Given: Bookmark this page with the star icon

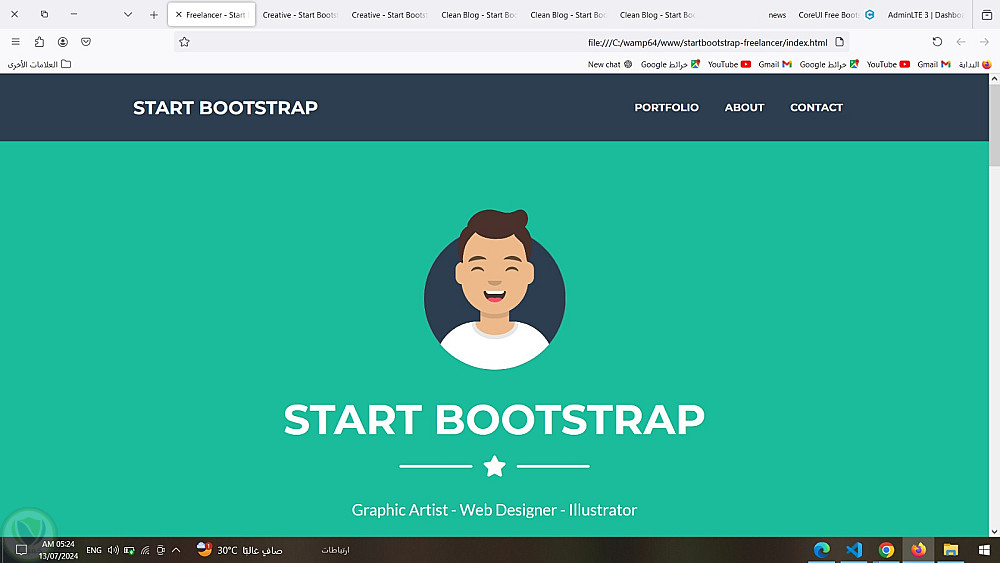Looking at the screenshot, I should tap(184, 42).
